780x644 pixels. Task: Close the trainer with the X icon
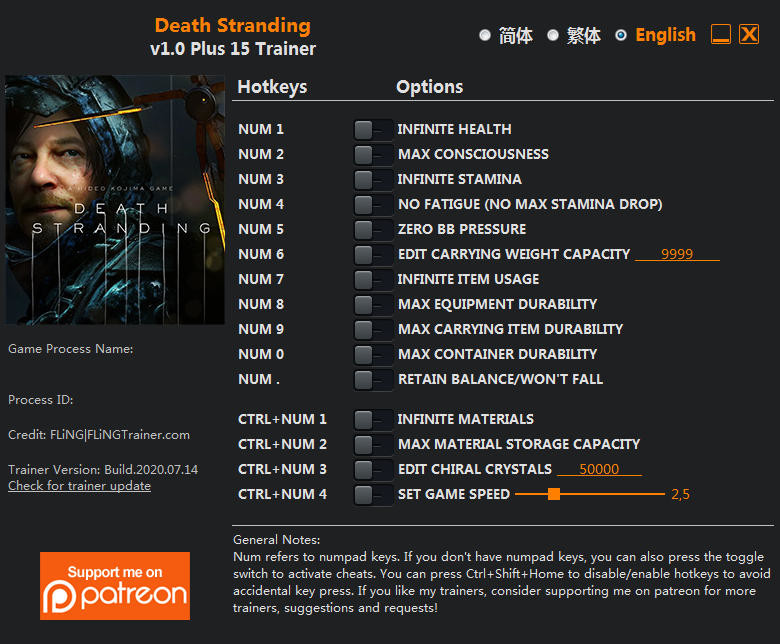click(x=749, y=35)
